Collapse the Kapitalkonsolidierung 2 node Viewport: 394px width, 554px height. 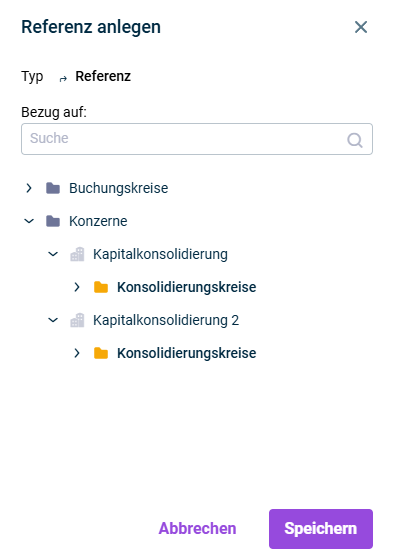(x=53, y=320)
